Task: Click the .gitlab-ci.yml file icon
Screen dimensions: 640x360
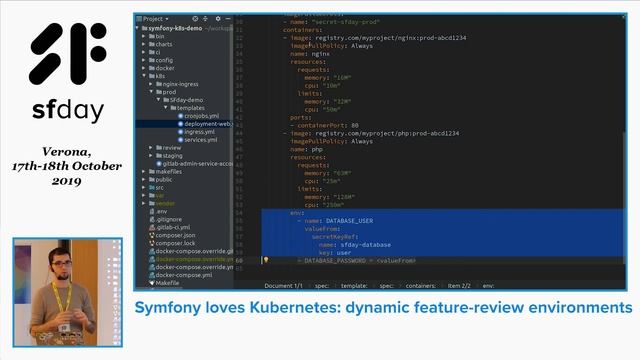Action: point(152,227)
